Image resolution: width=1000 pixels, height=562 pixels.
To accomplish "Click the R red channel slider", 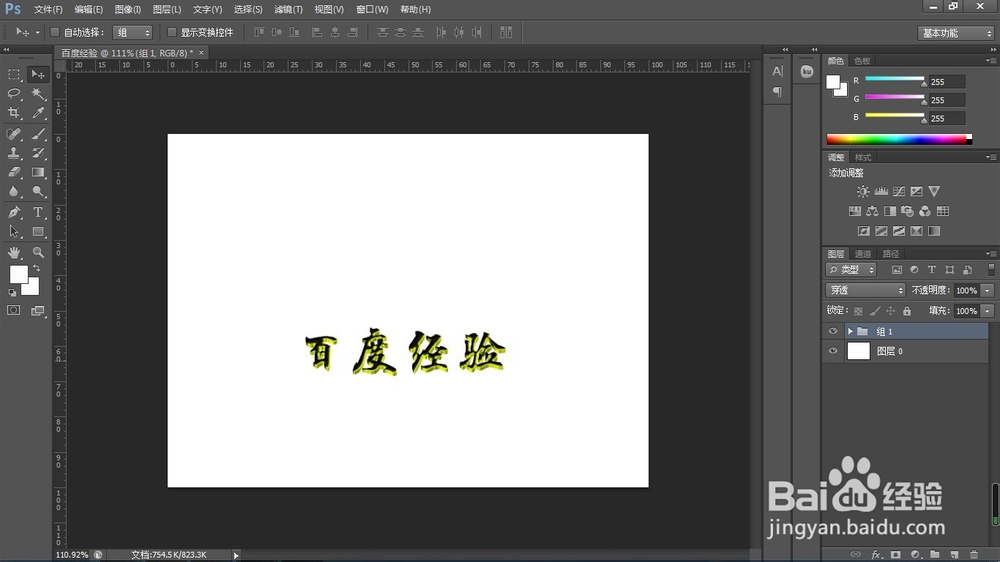I will tap(894, 78).
